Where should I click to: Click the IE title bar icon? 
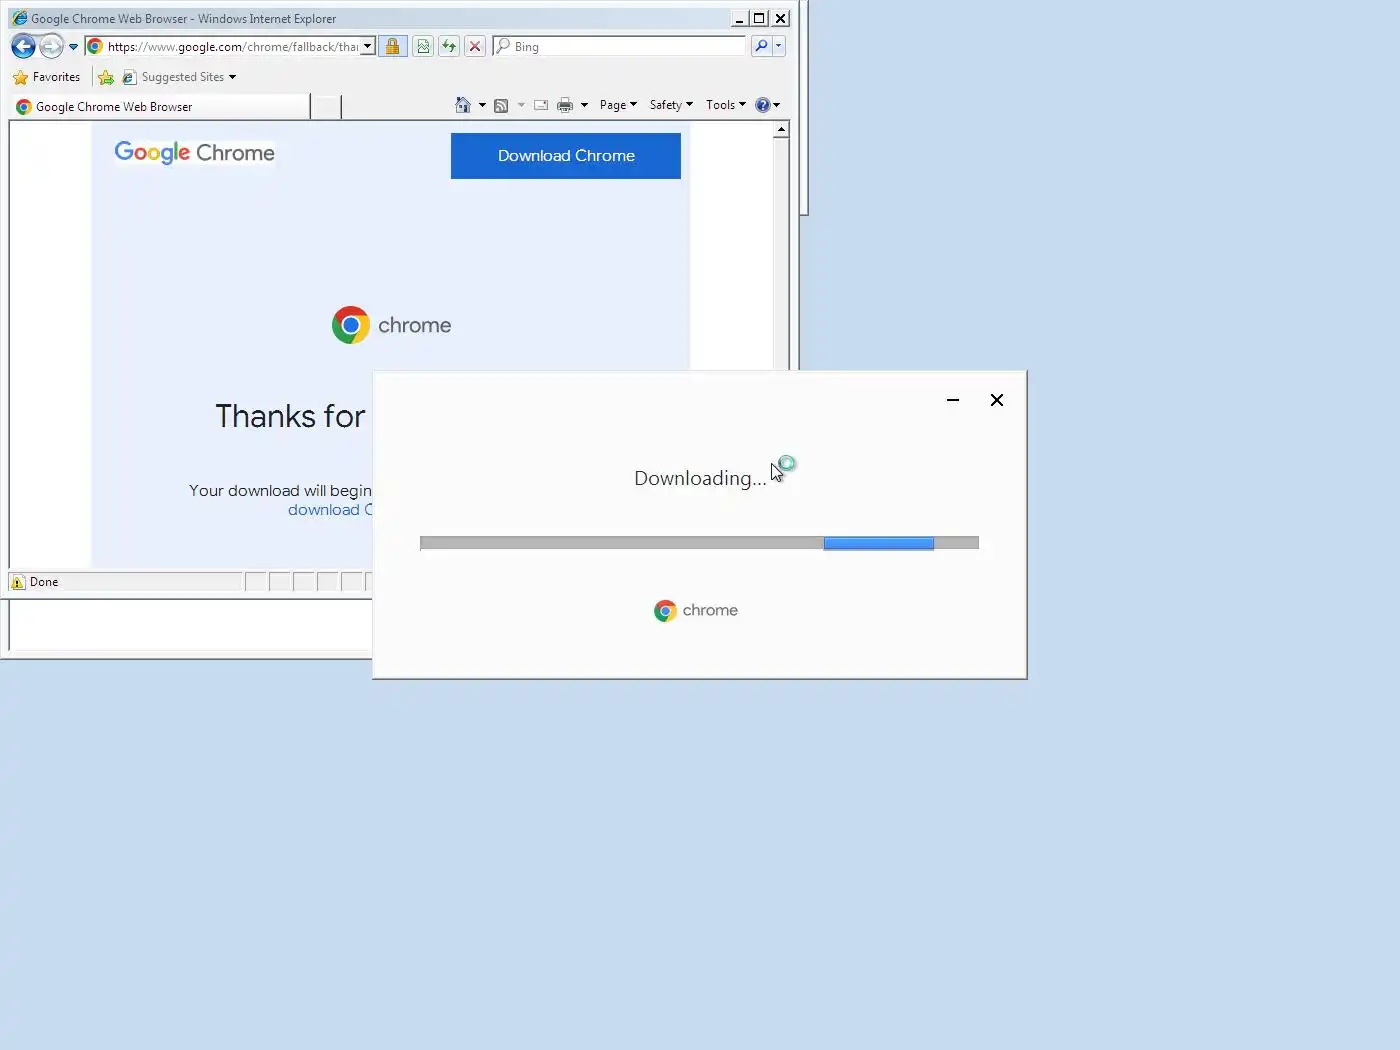tap(19, 18)
